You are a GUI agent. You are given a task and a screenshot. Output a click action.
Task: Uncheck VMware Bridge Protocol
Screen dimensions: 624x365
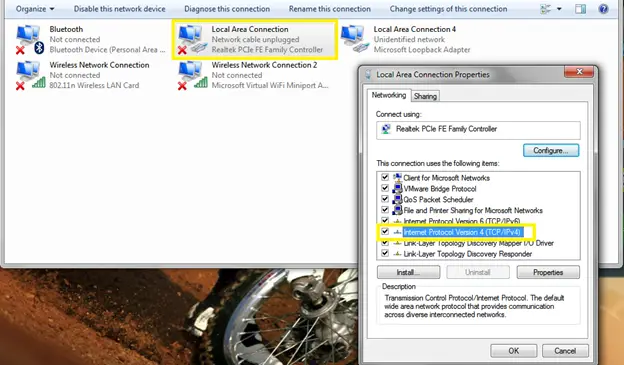click(385, 188)
